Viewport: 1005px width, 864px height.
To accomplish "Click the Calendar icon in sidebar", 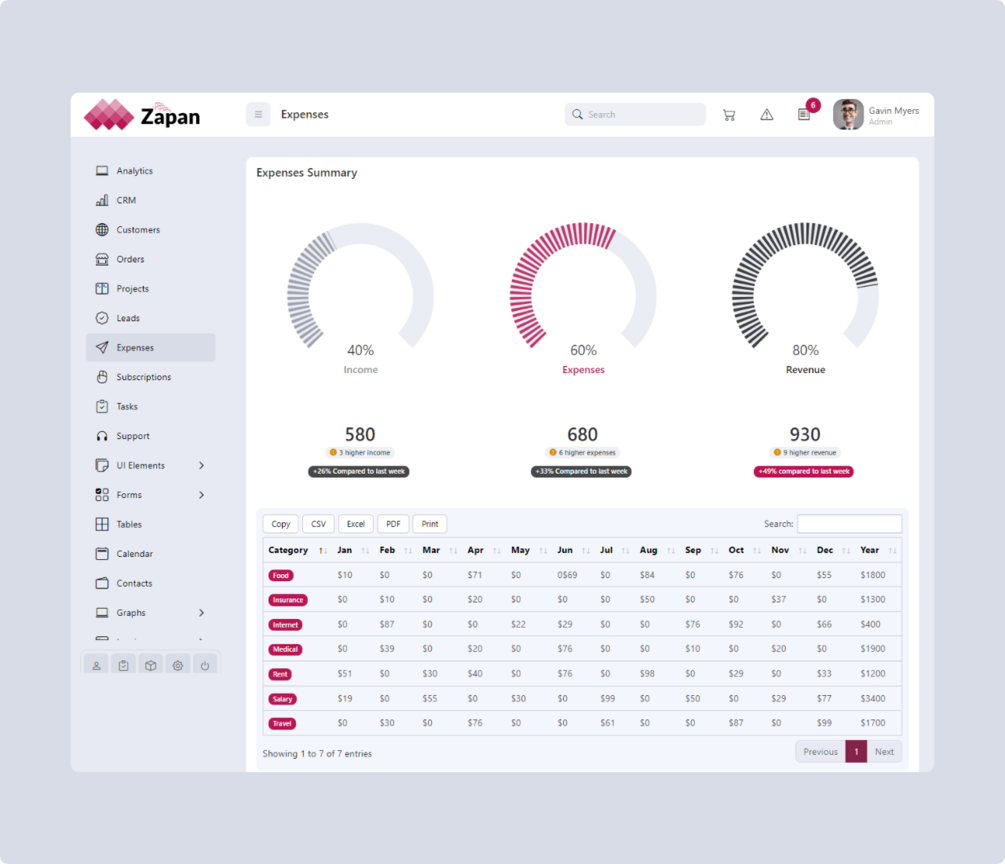I will pyautogui.click(x=102, y=554).
